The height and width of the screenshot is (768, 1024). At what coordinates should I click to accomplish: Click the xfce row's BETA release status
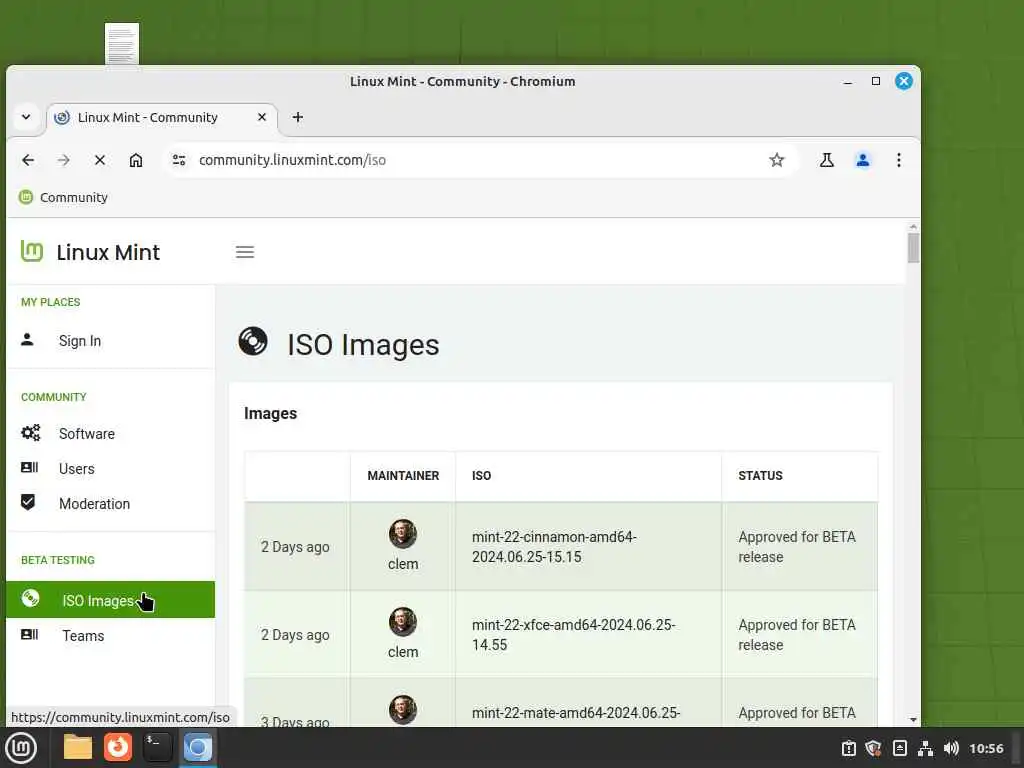click(x=797, y=635)
